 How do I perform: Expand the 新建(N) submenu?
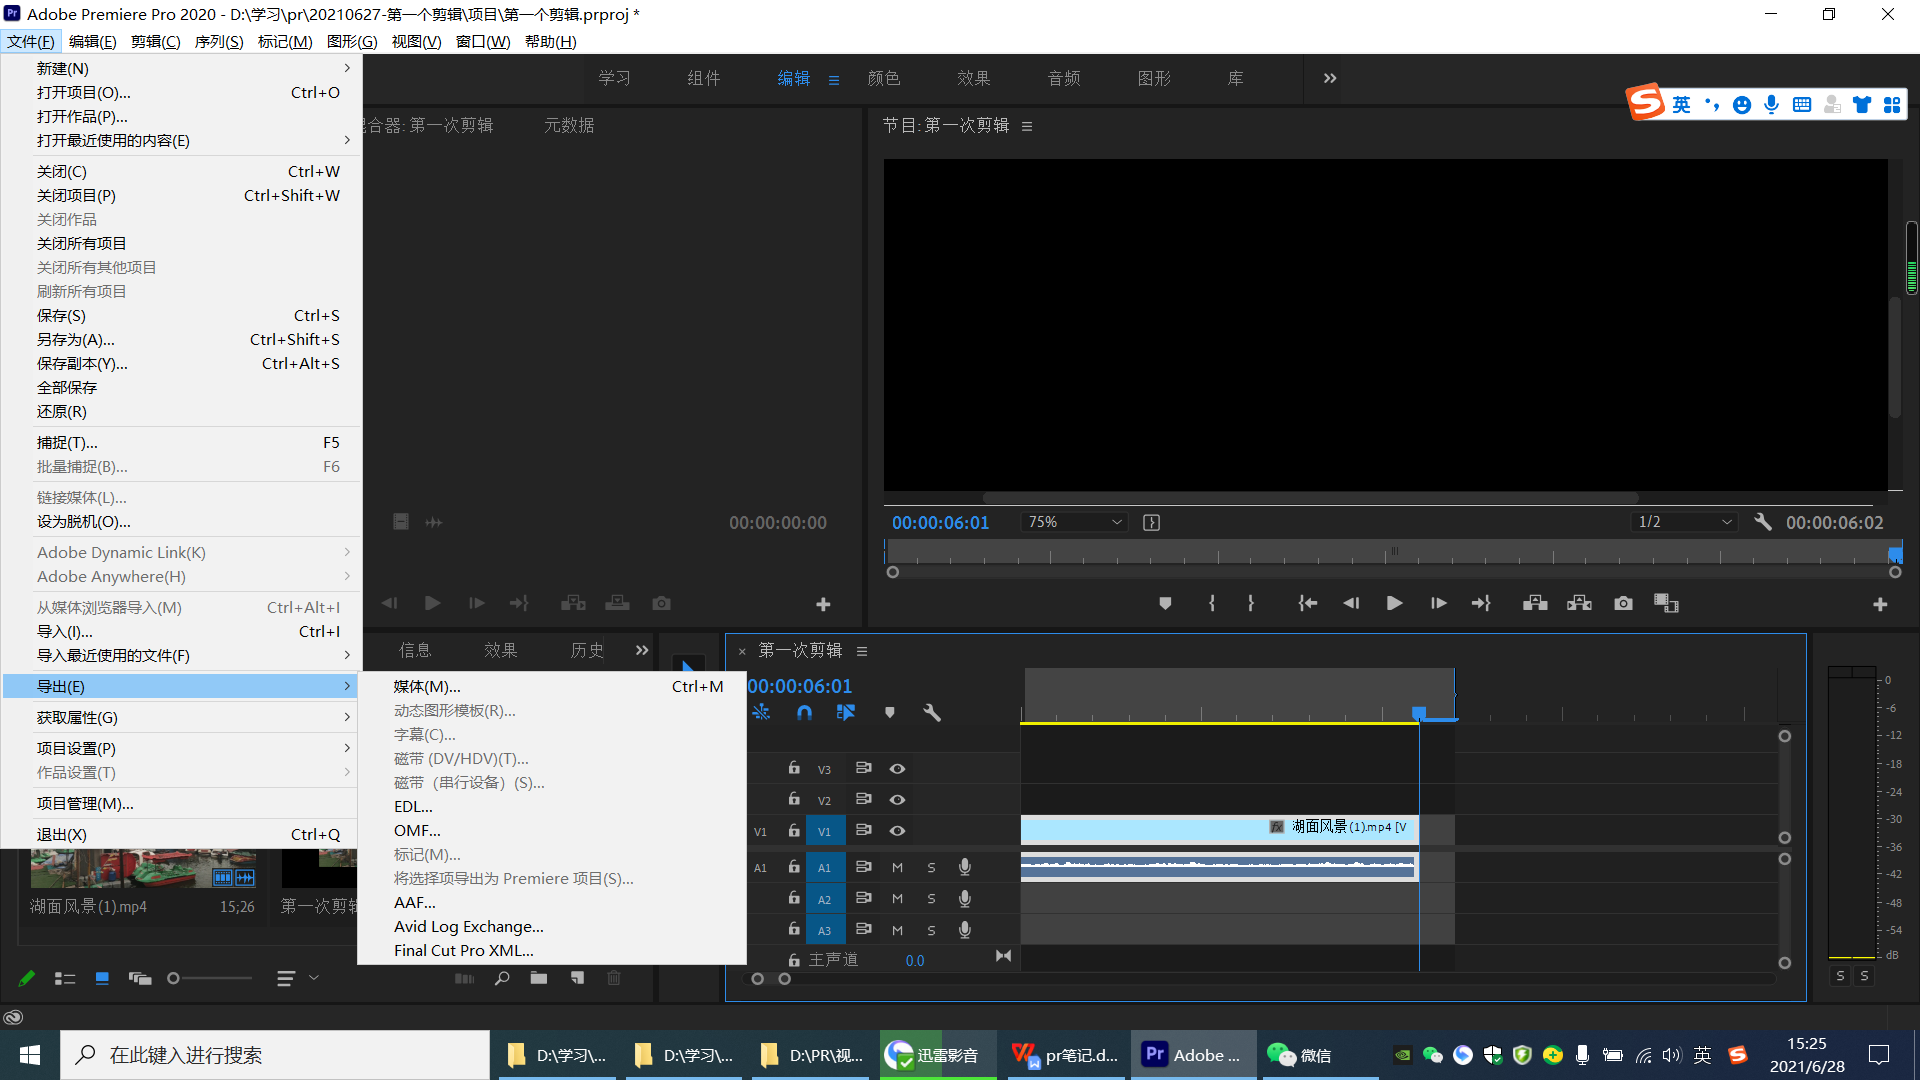point(180,68)
